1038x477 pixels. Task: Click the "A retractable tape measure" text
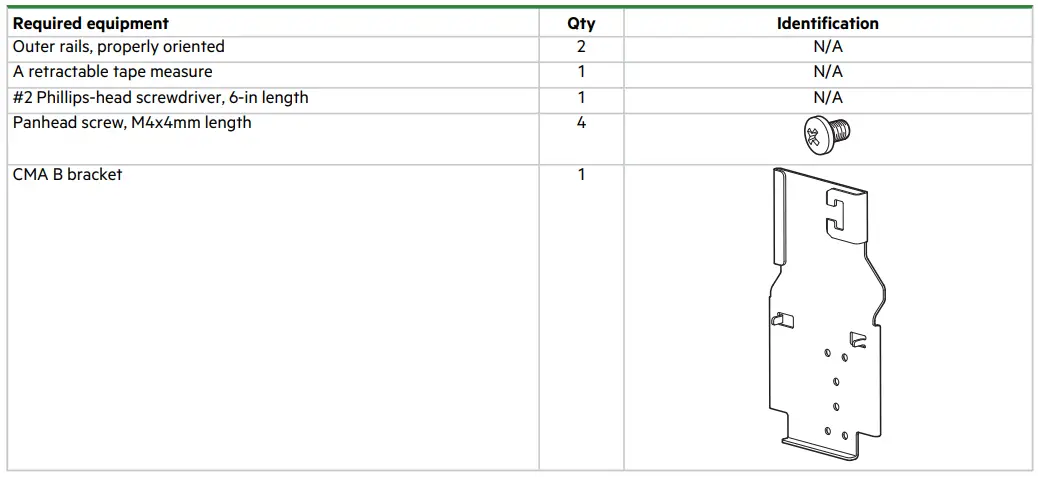pyautogui.click(x=113, y=72)
